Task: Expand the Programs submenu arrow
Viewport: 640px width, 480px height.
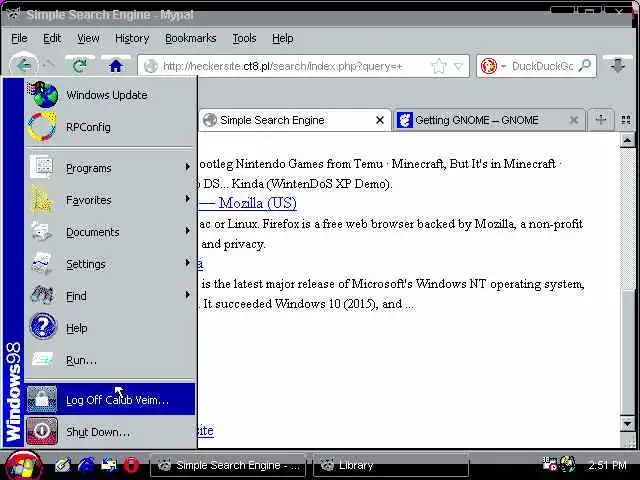Action: click(x=187, y=167)
